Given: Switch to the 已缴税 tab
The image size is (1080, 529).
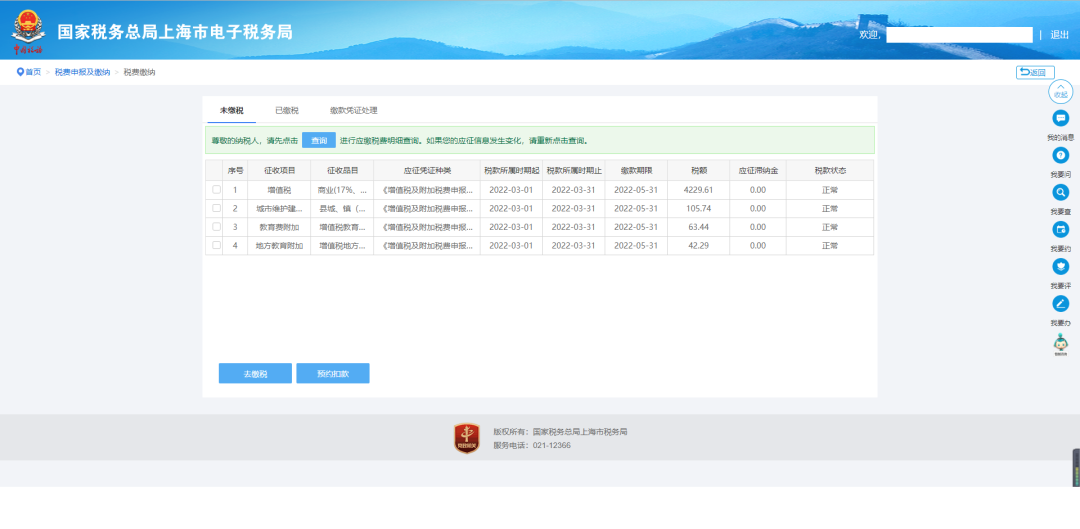Looking at the screenshot, I should pyautogui.click(x=287, y=110).
